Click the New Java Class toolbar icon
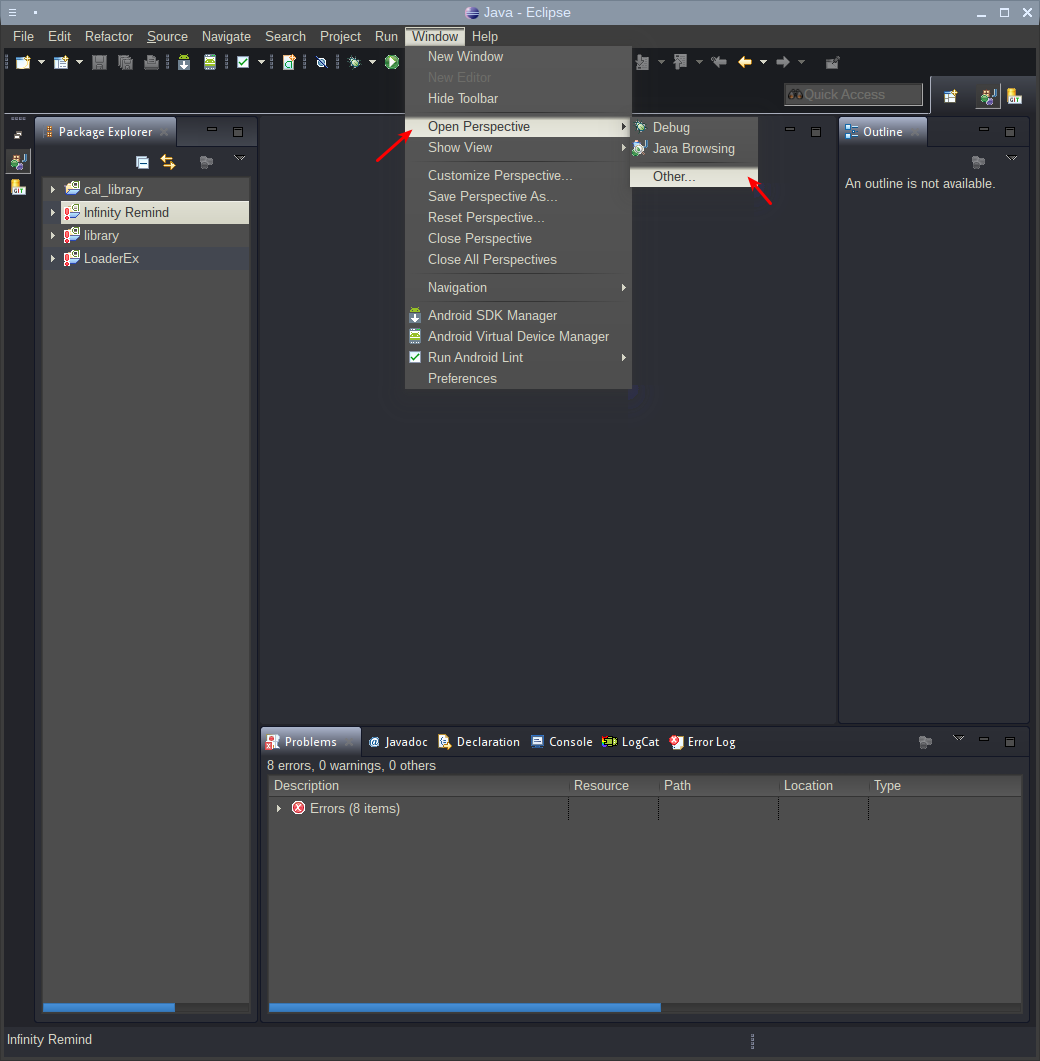 [289, 63]
